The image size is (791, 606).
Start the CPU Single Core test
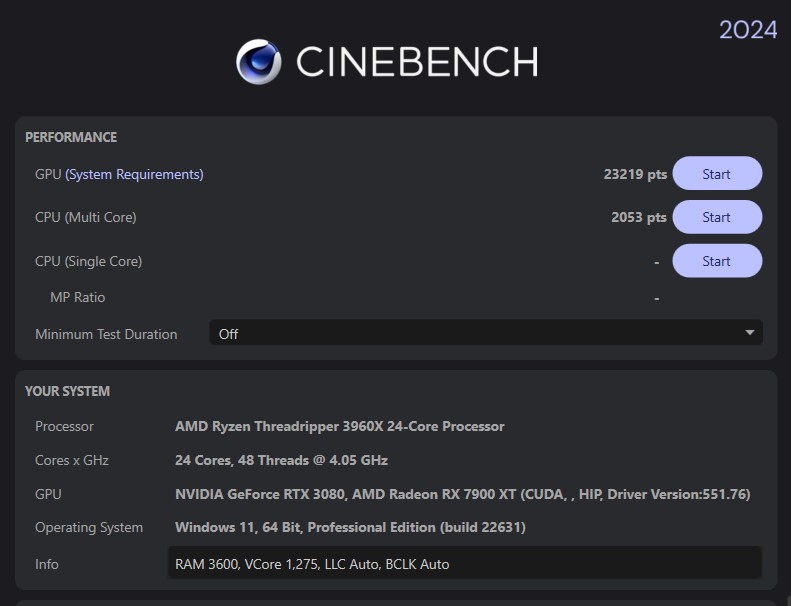[x=716, y=261]
